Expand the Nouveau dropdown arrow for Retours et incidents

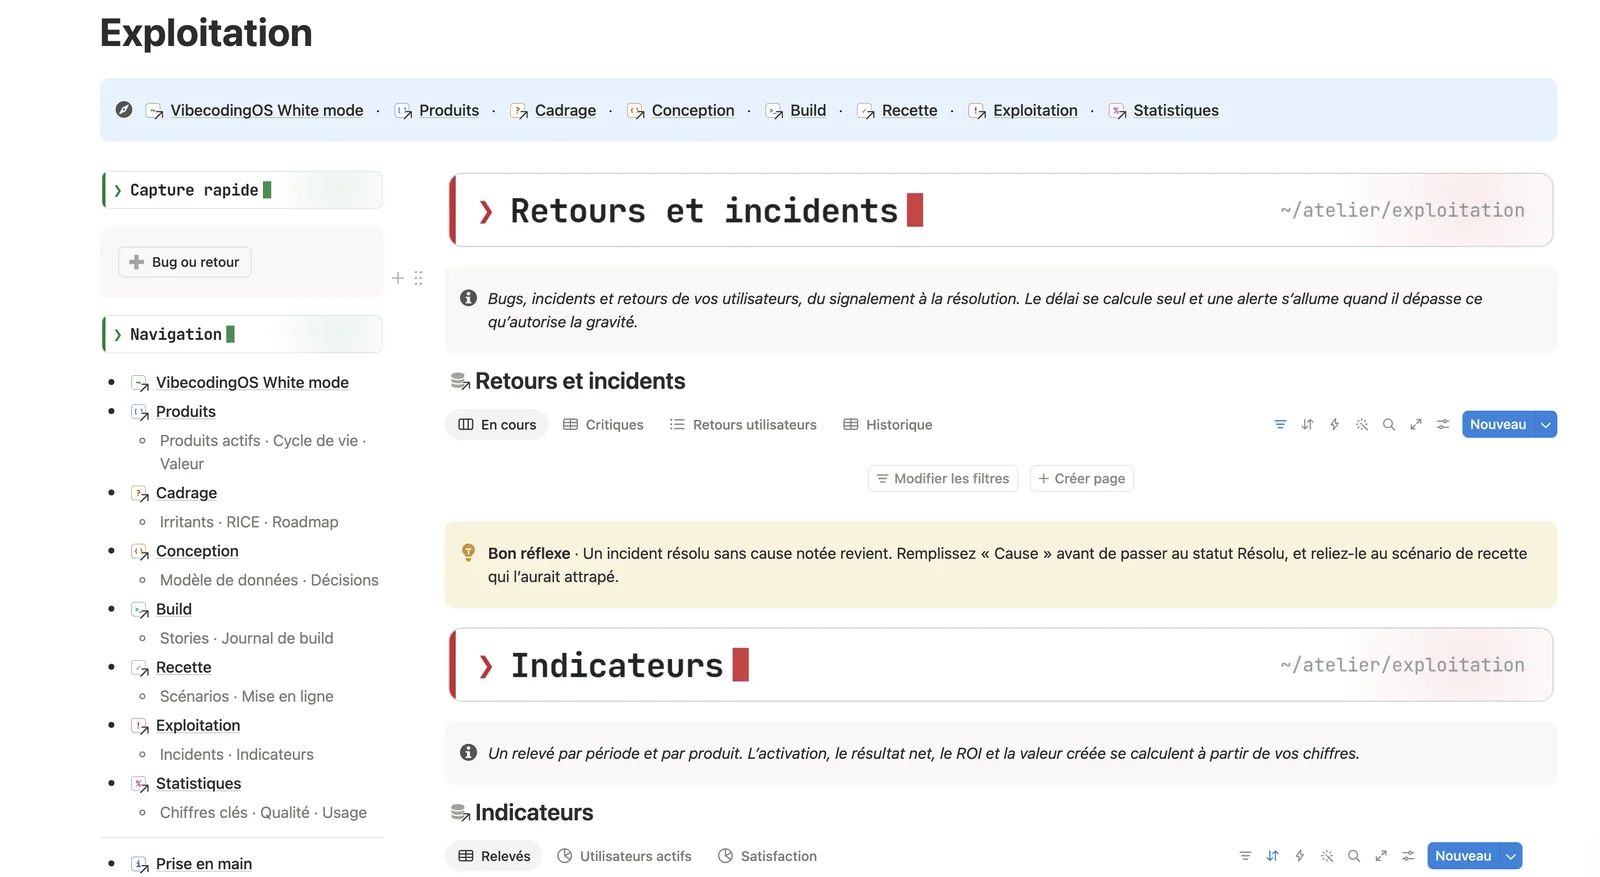coord(1546,425)
